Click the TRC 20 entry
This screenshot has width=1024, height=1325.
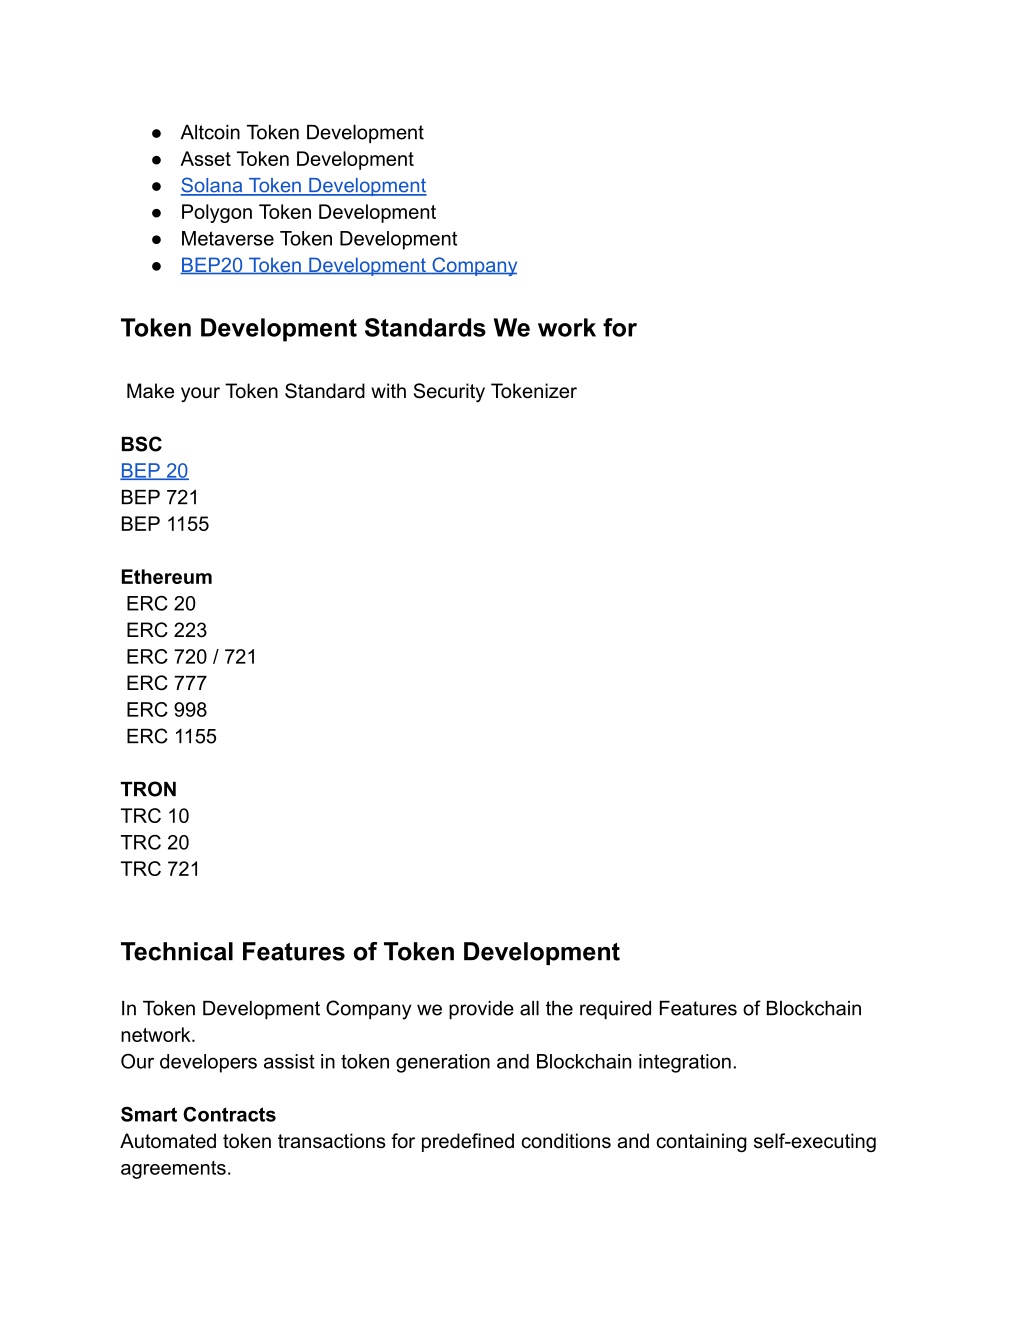pyautogui.click(x=155, y=843)
